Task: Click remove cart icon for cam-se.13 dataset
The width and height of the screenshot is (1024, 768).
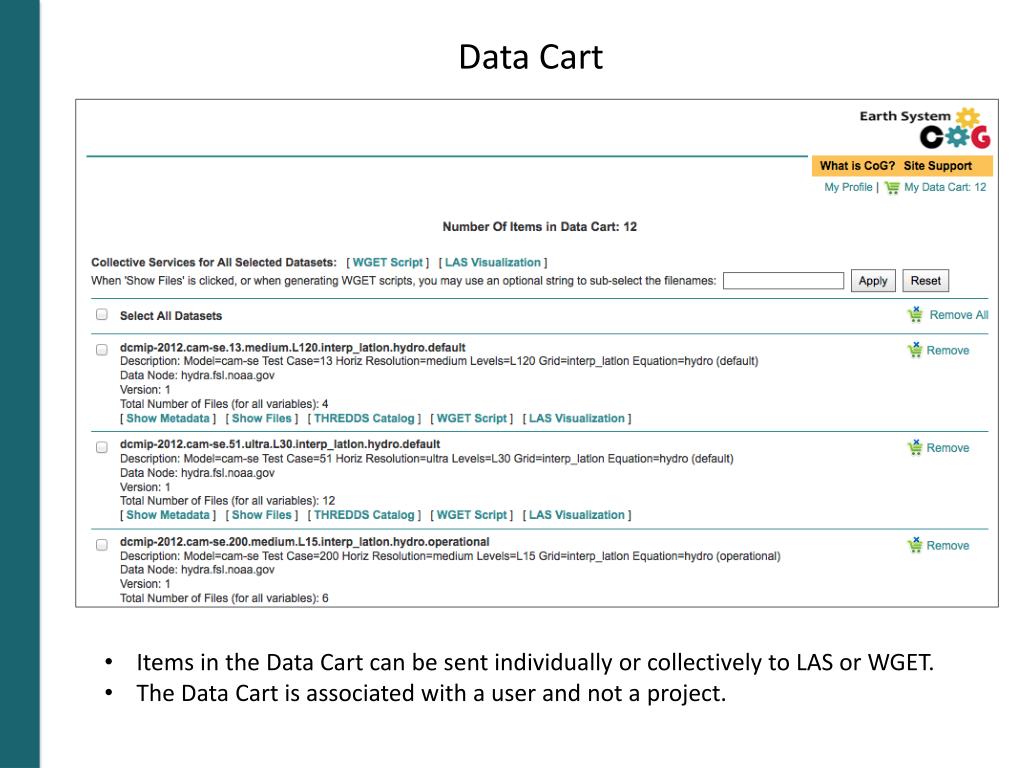Action: pos(914,350)
